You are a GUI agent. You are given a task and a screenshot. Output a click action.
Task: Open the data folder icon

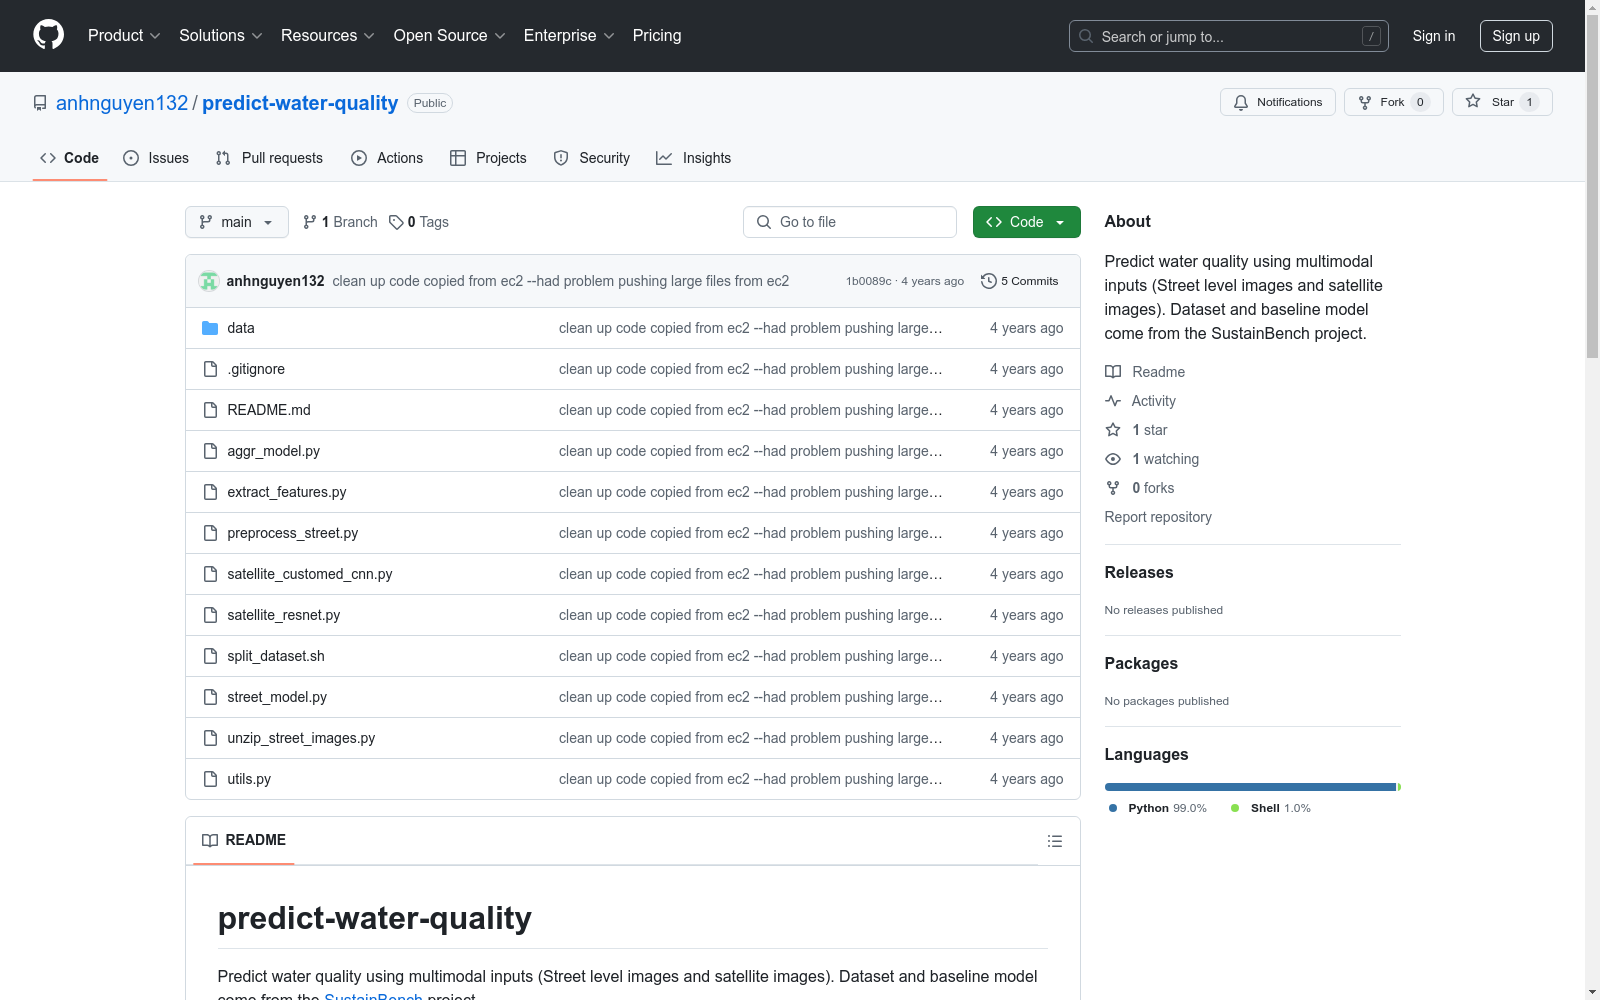coord(210,327)
